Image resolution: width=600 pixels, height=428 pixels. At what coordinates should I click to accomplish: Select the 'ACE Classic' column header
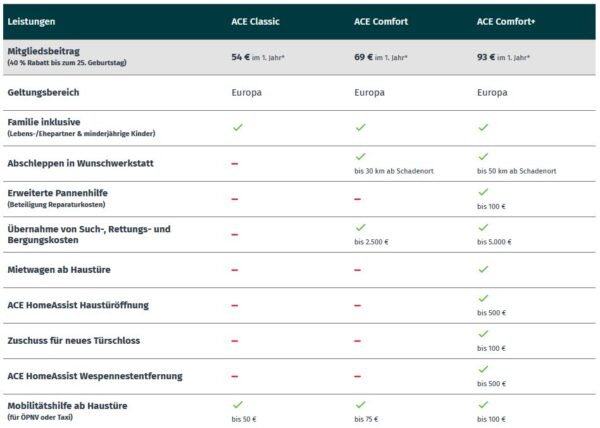[255, 22]
